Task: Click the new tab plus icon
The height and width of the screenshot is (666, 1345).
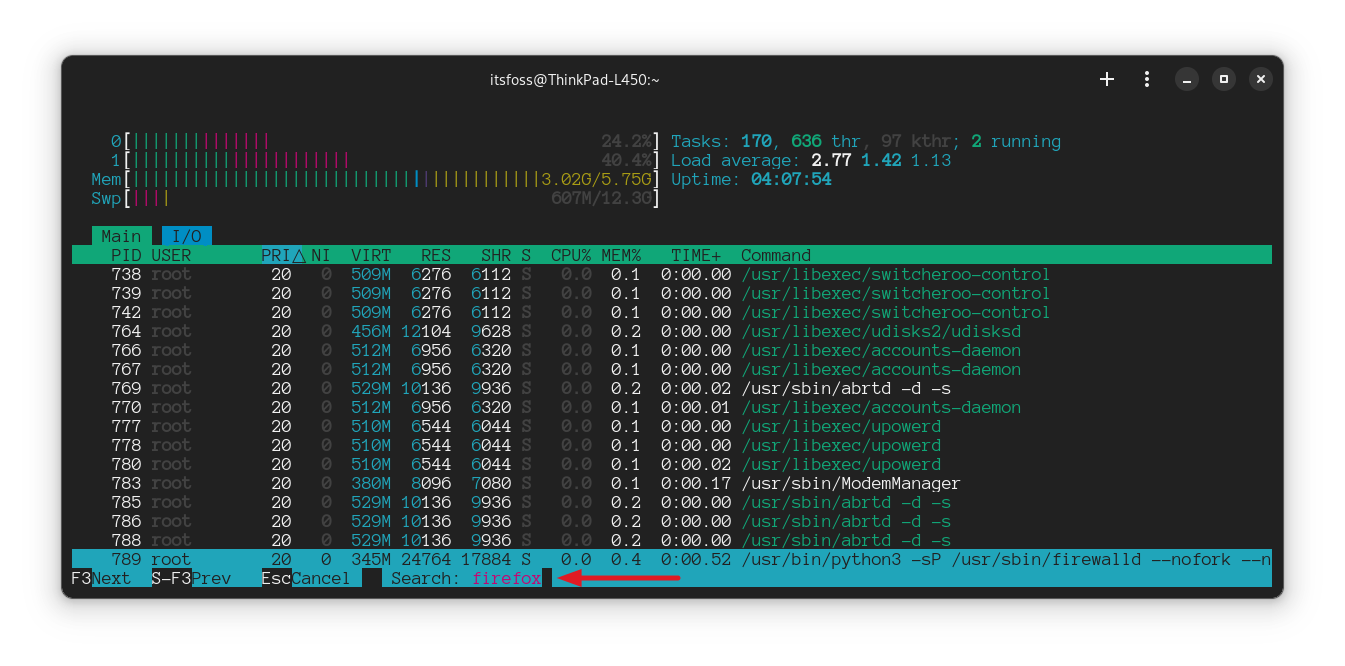Action: 1107,79
